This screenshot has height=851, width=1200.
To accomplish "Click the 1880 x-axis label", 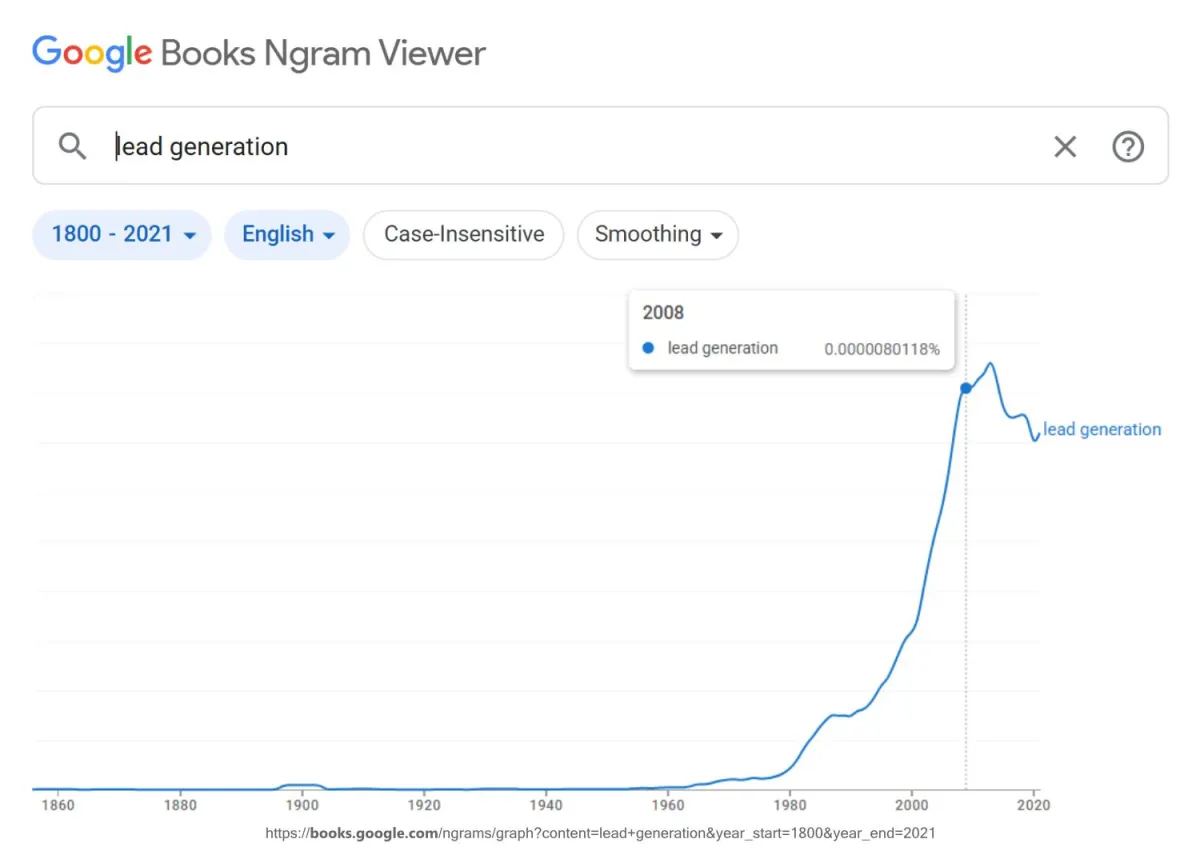I will pos(180,805).
